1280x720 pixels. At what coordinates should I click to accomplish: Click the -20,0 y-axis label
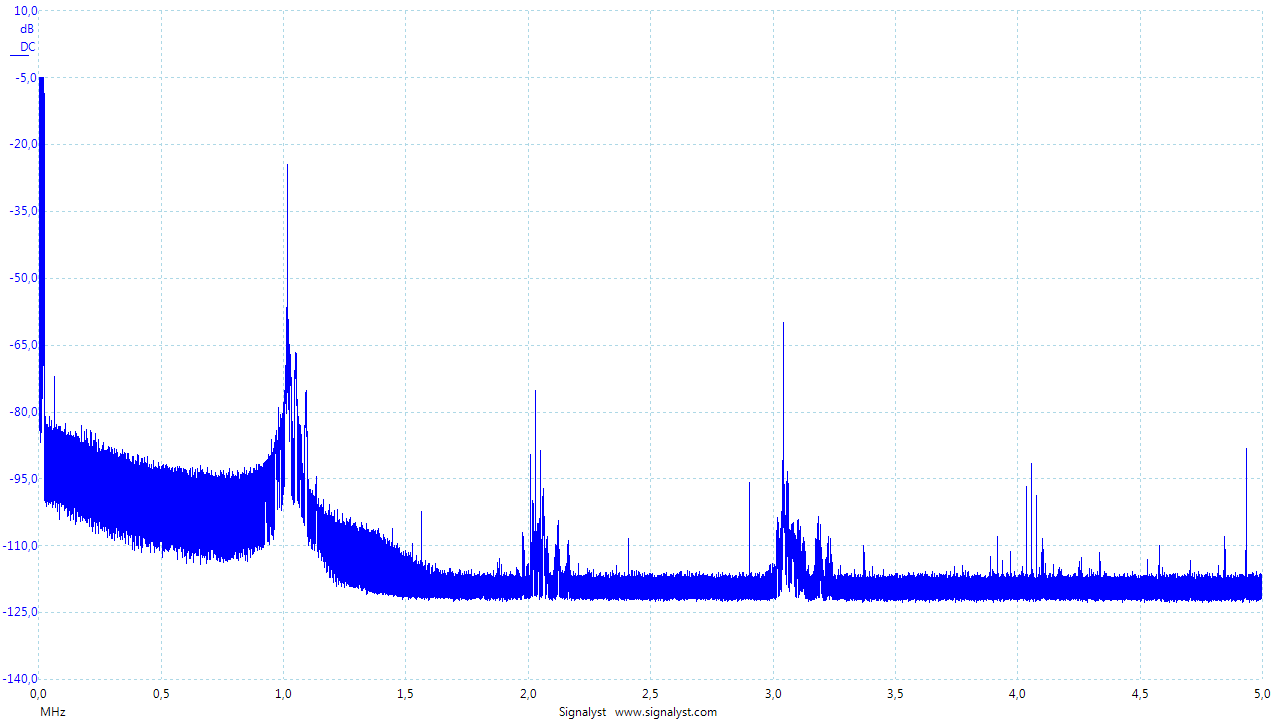pos(24,144)
